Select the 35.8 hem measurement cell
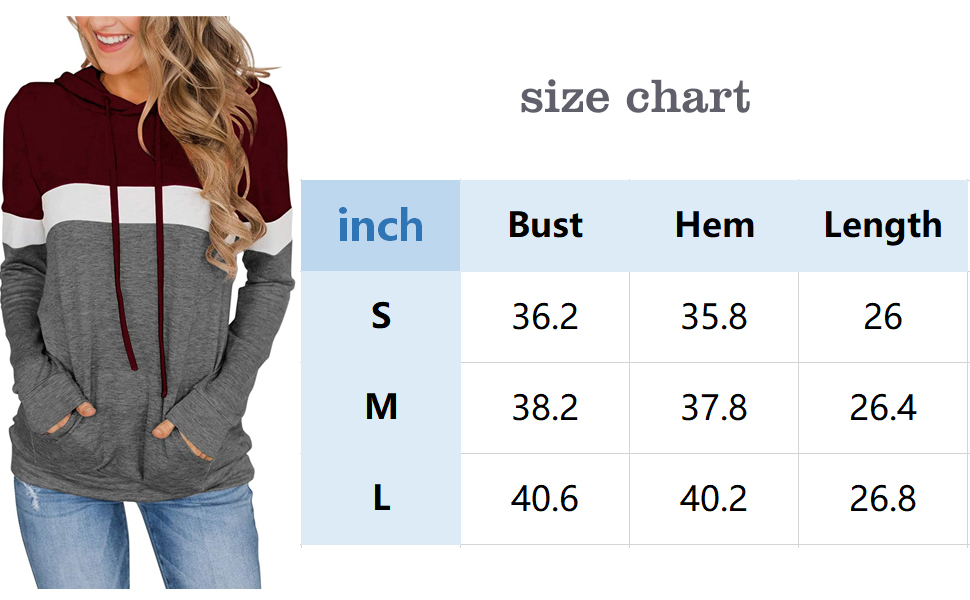970x600 pixels. [713, 317]
